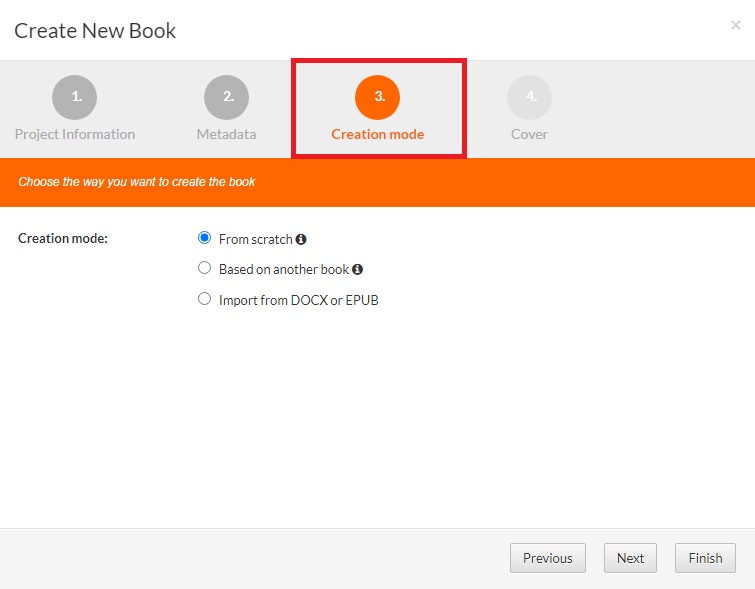Close the Create New Book dialog
The image size is (755, 589).
tap(736, 26)
